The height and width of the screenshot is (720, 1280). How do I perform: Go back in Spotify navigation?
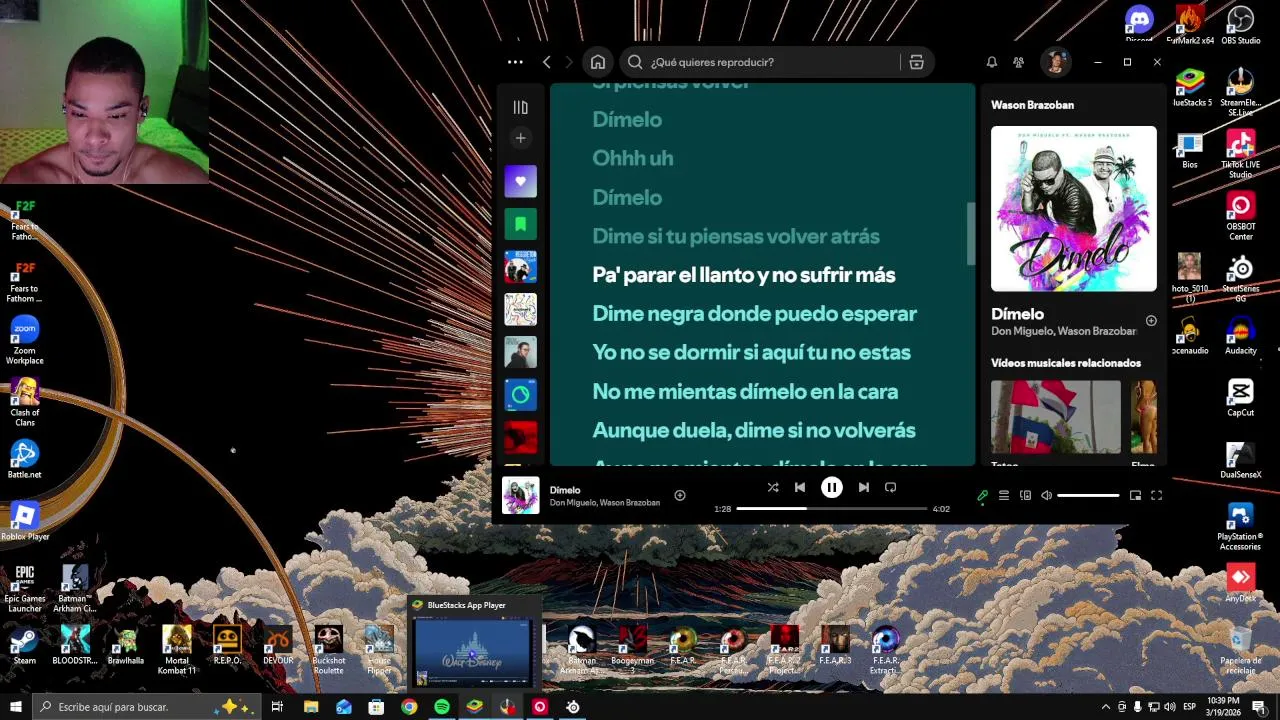[547, 62]
